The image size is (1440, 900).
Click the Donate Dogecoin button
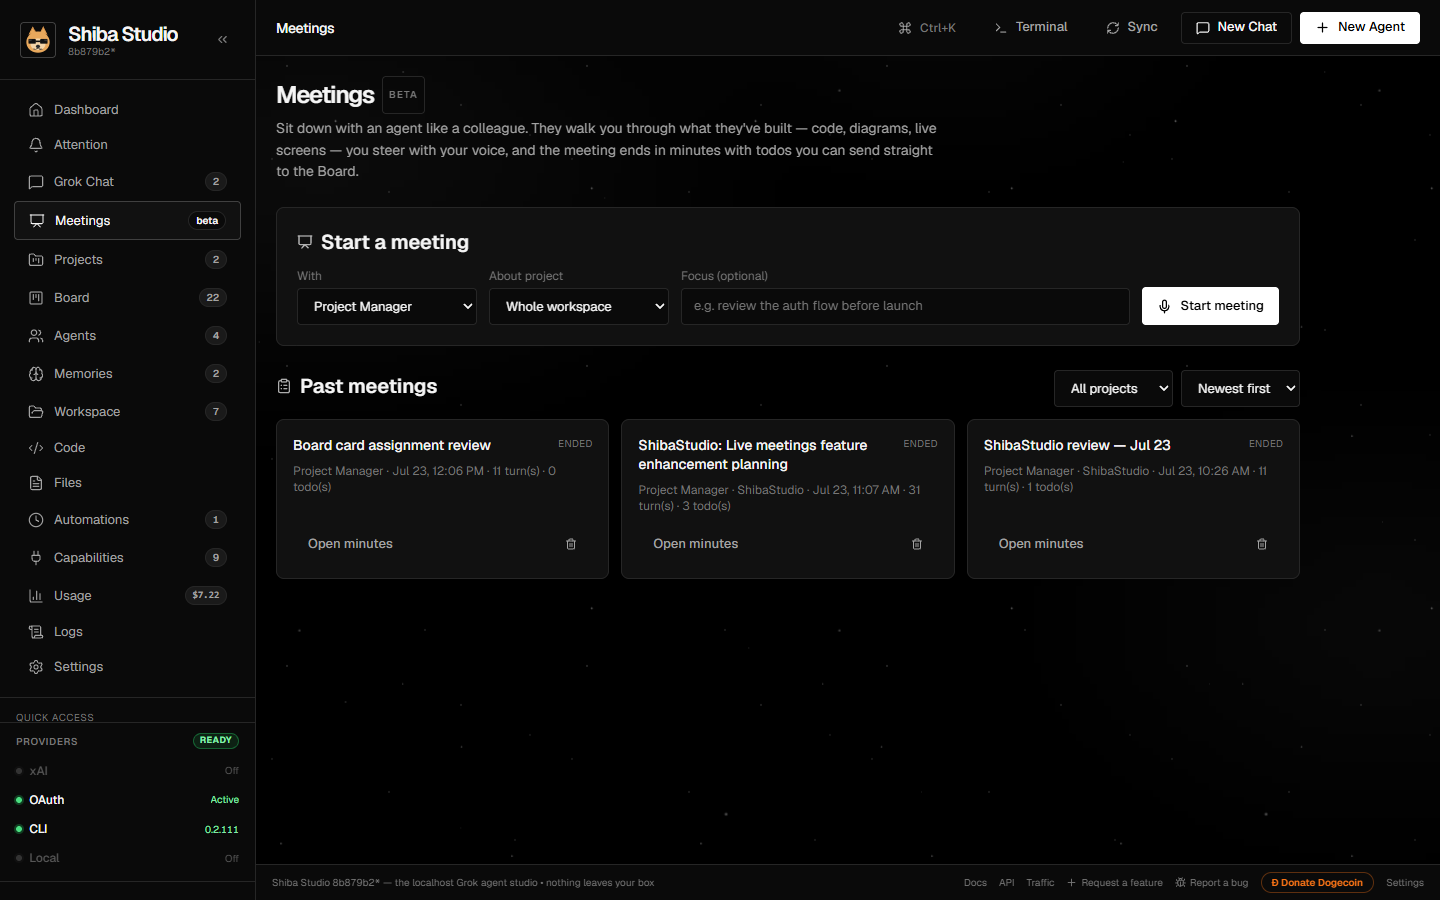coord(1317,883)
